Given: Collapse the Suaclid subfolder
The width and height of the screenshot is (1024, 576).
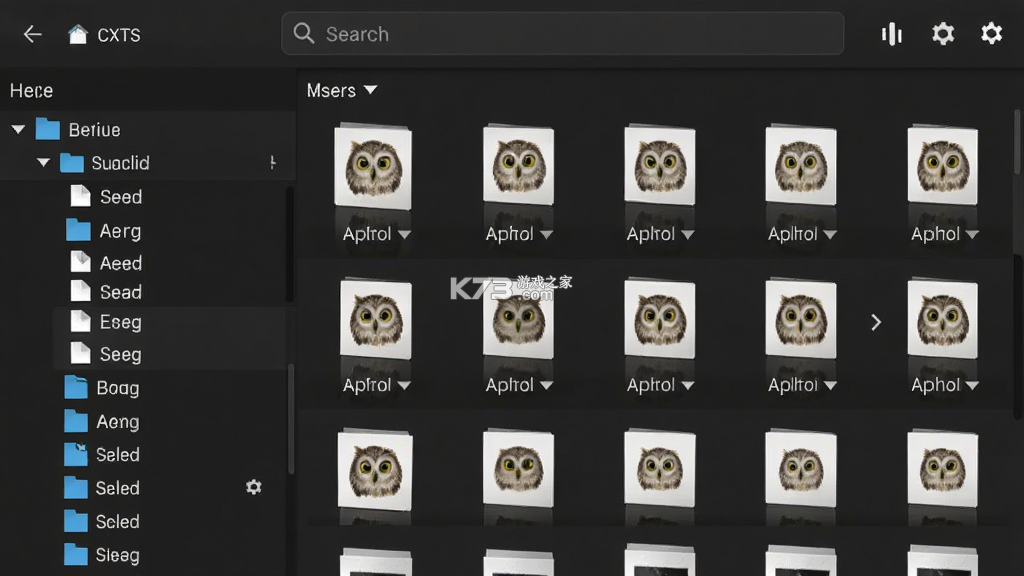Looking at the screenshot, I should click(x=43, y=162).
